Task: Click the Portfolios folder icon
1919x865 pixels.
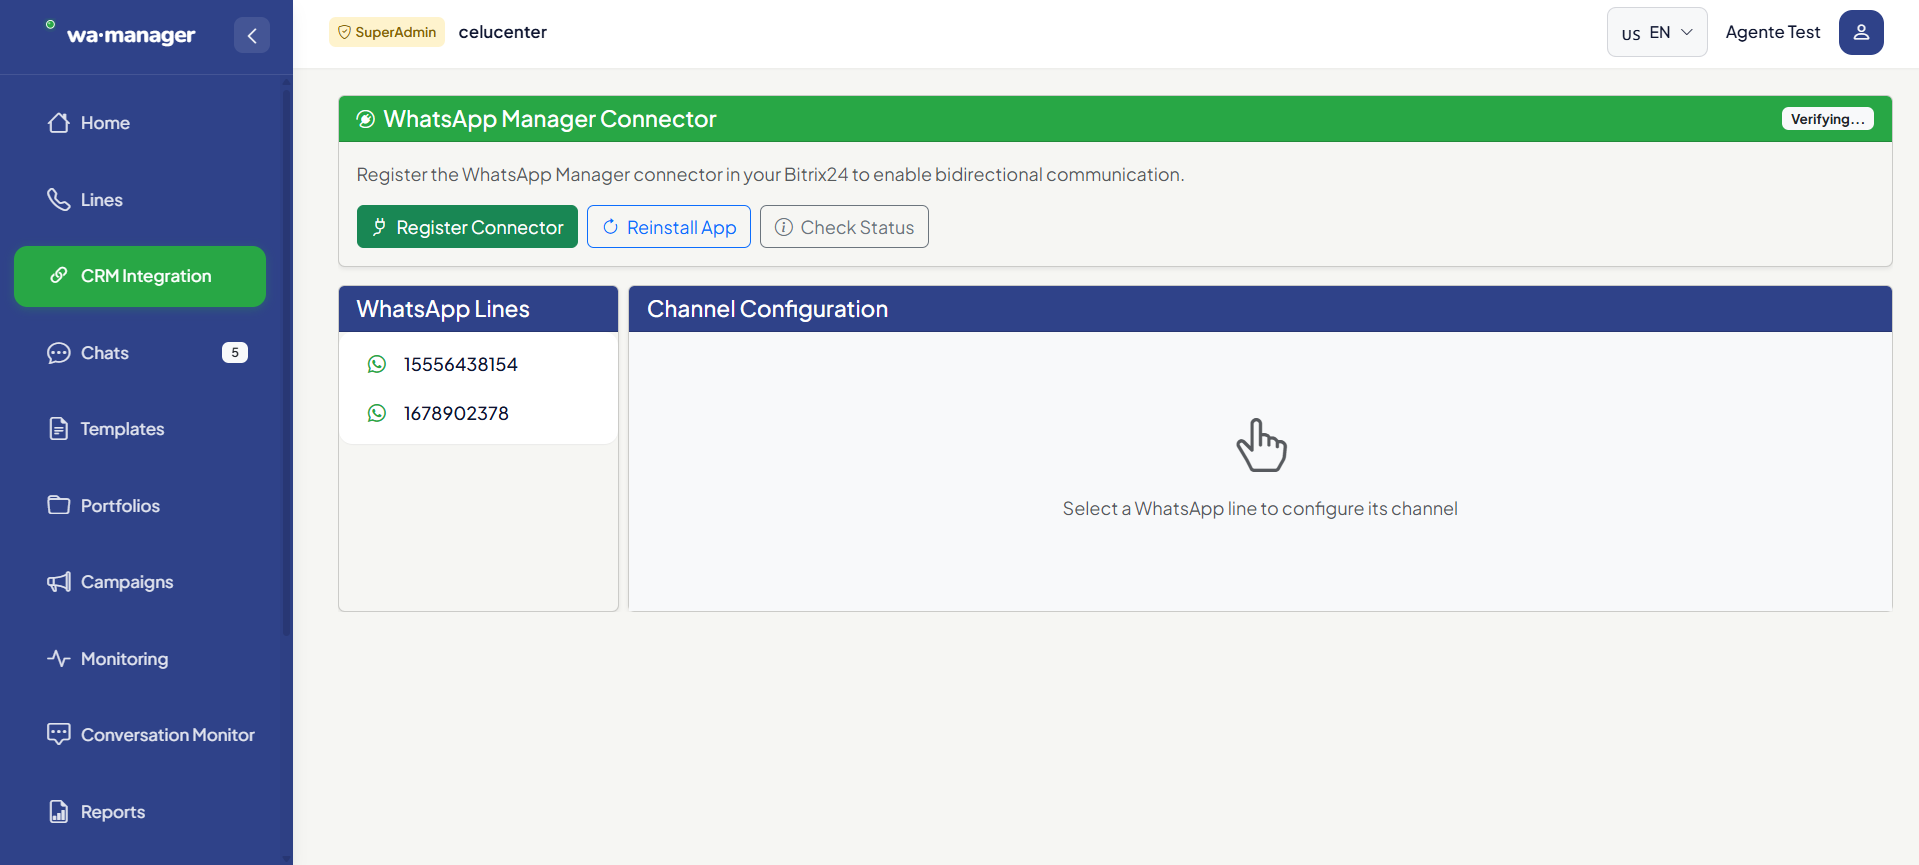Action: [59, 505]
